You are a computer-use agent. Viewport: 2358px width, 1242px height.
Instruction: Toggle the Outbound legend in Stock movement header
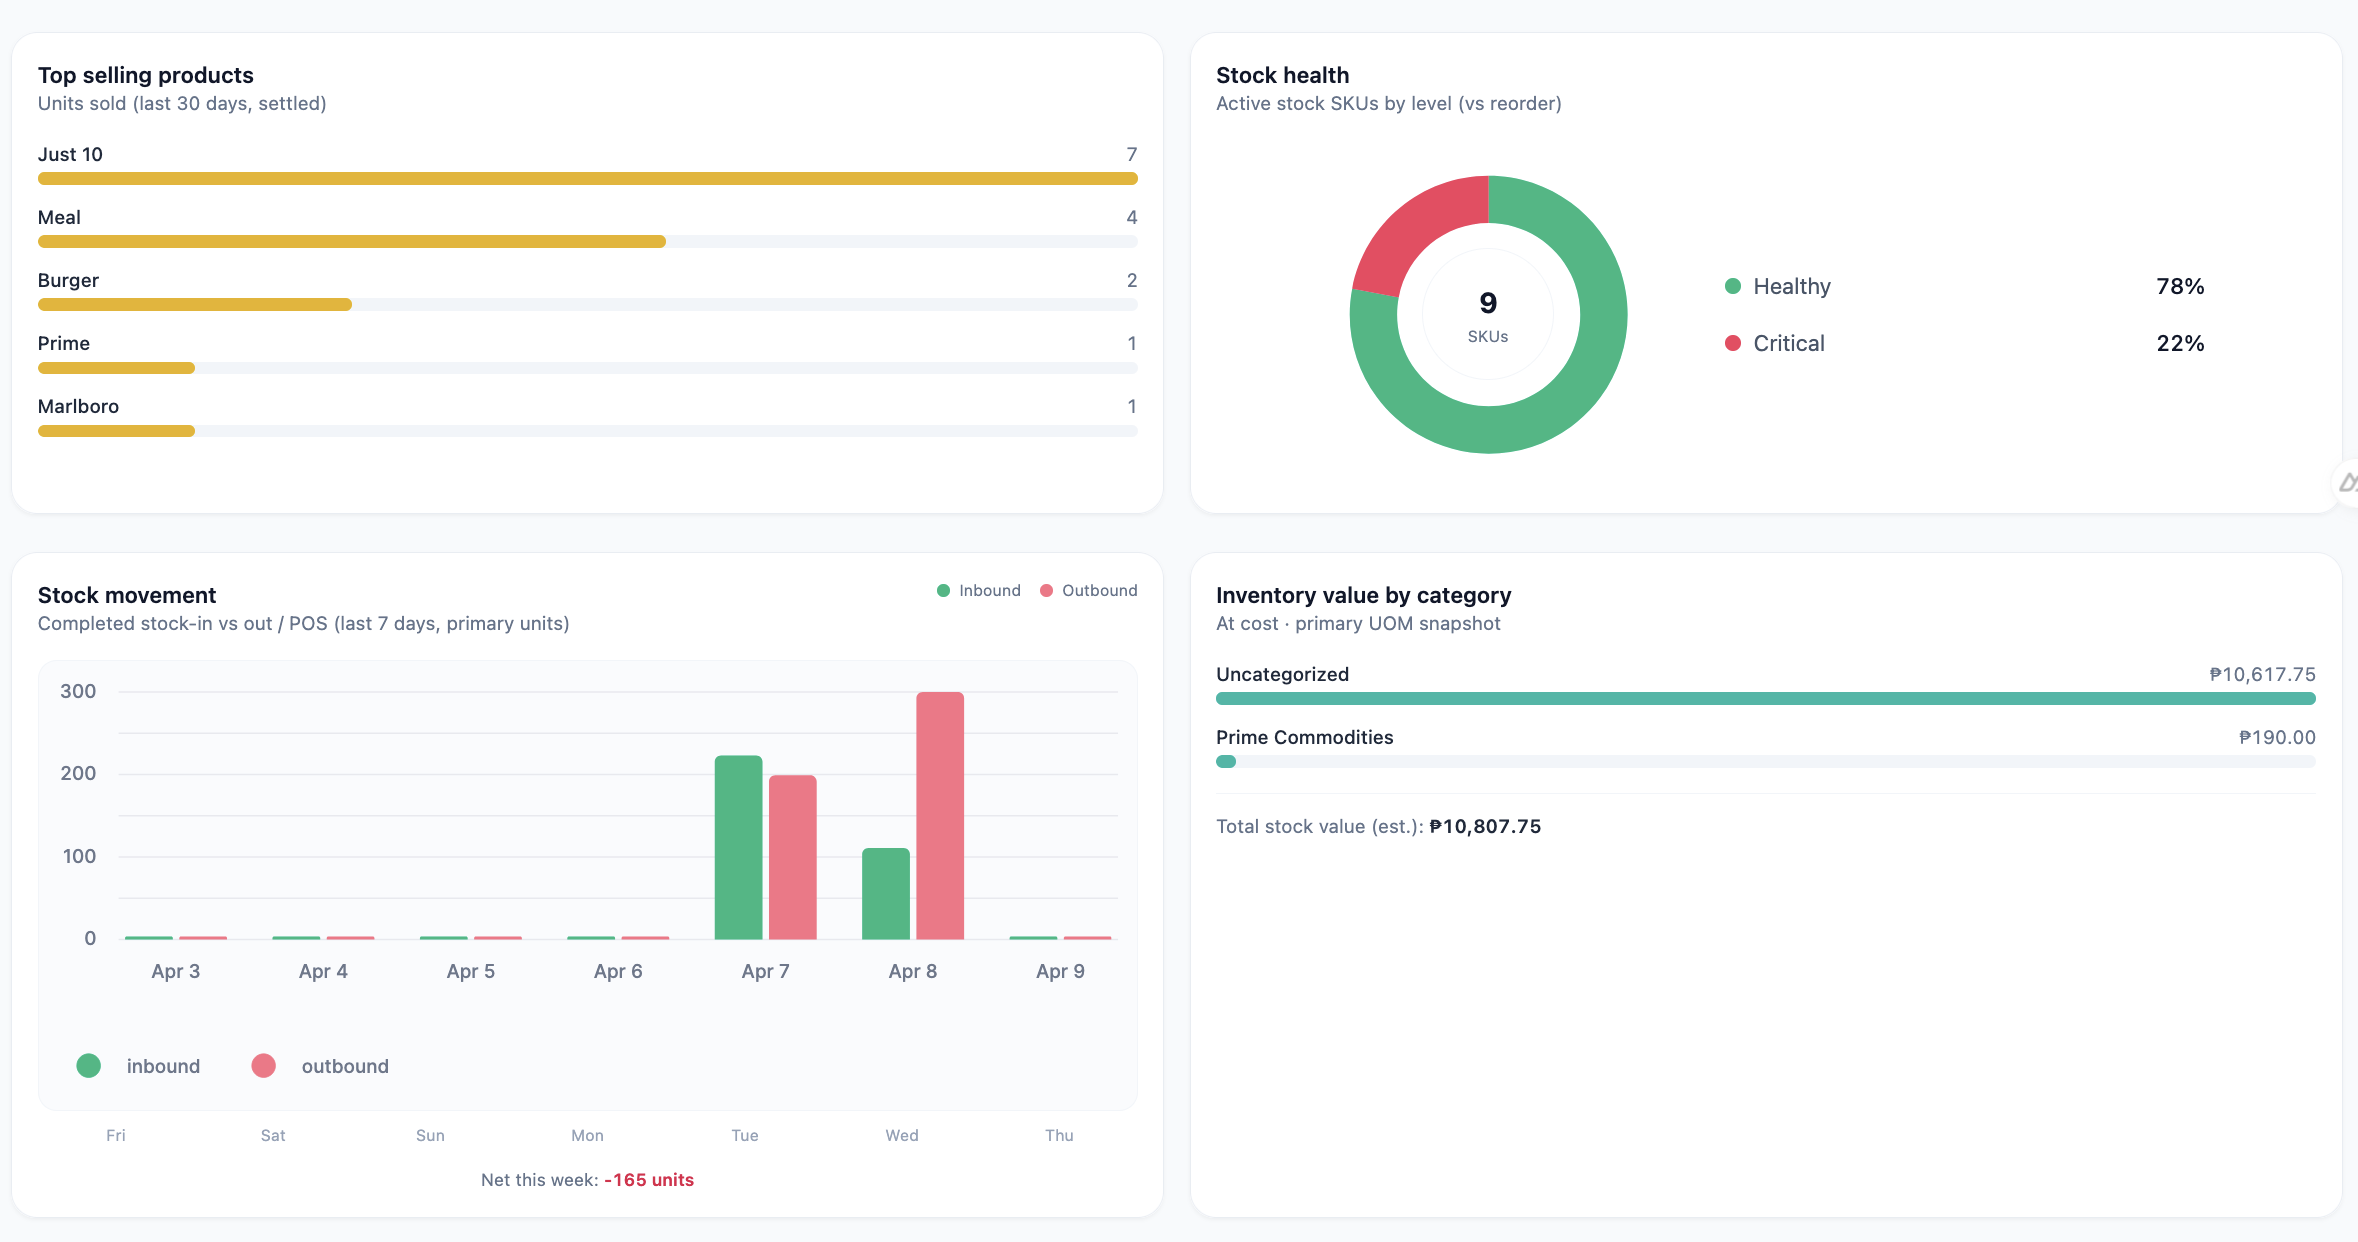pyautogui.click(x=1089, y=590)
